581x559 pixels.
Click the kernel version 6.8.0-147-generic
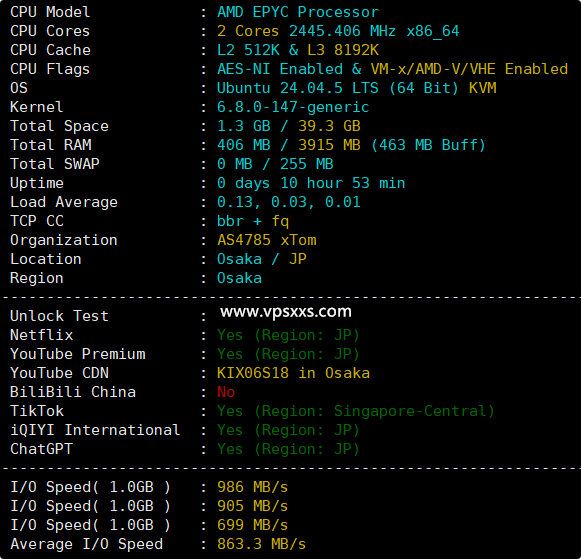click(x=293, y=107)
